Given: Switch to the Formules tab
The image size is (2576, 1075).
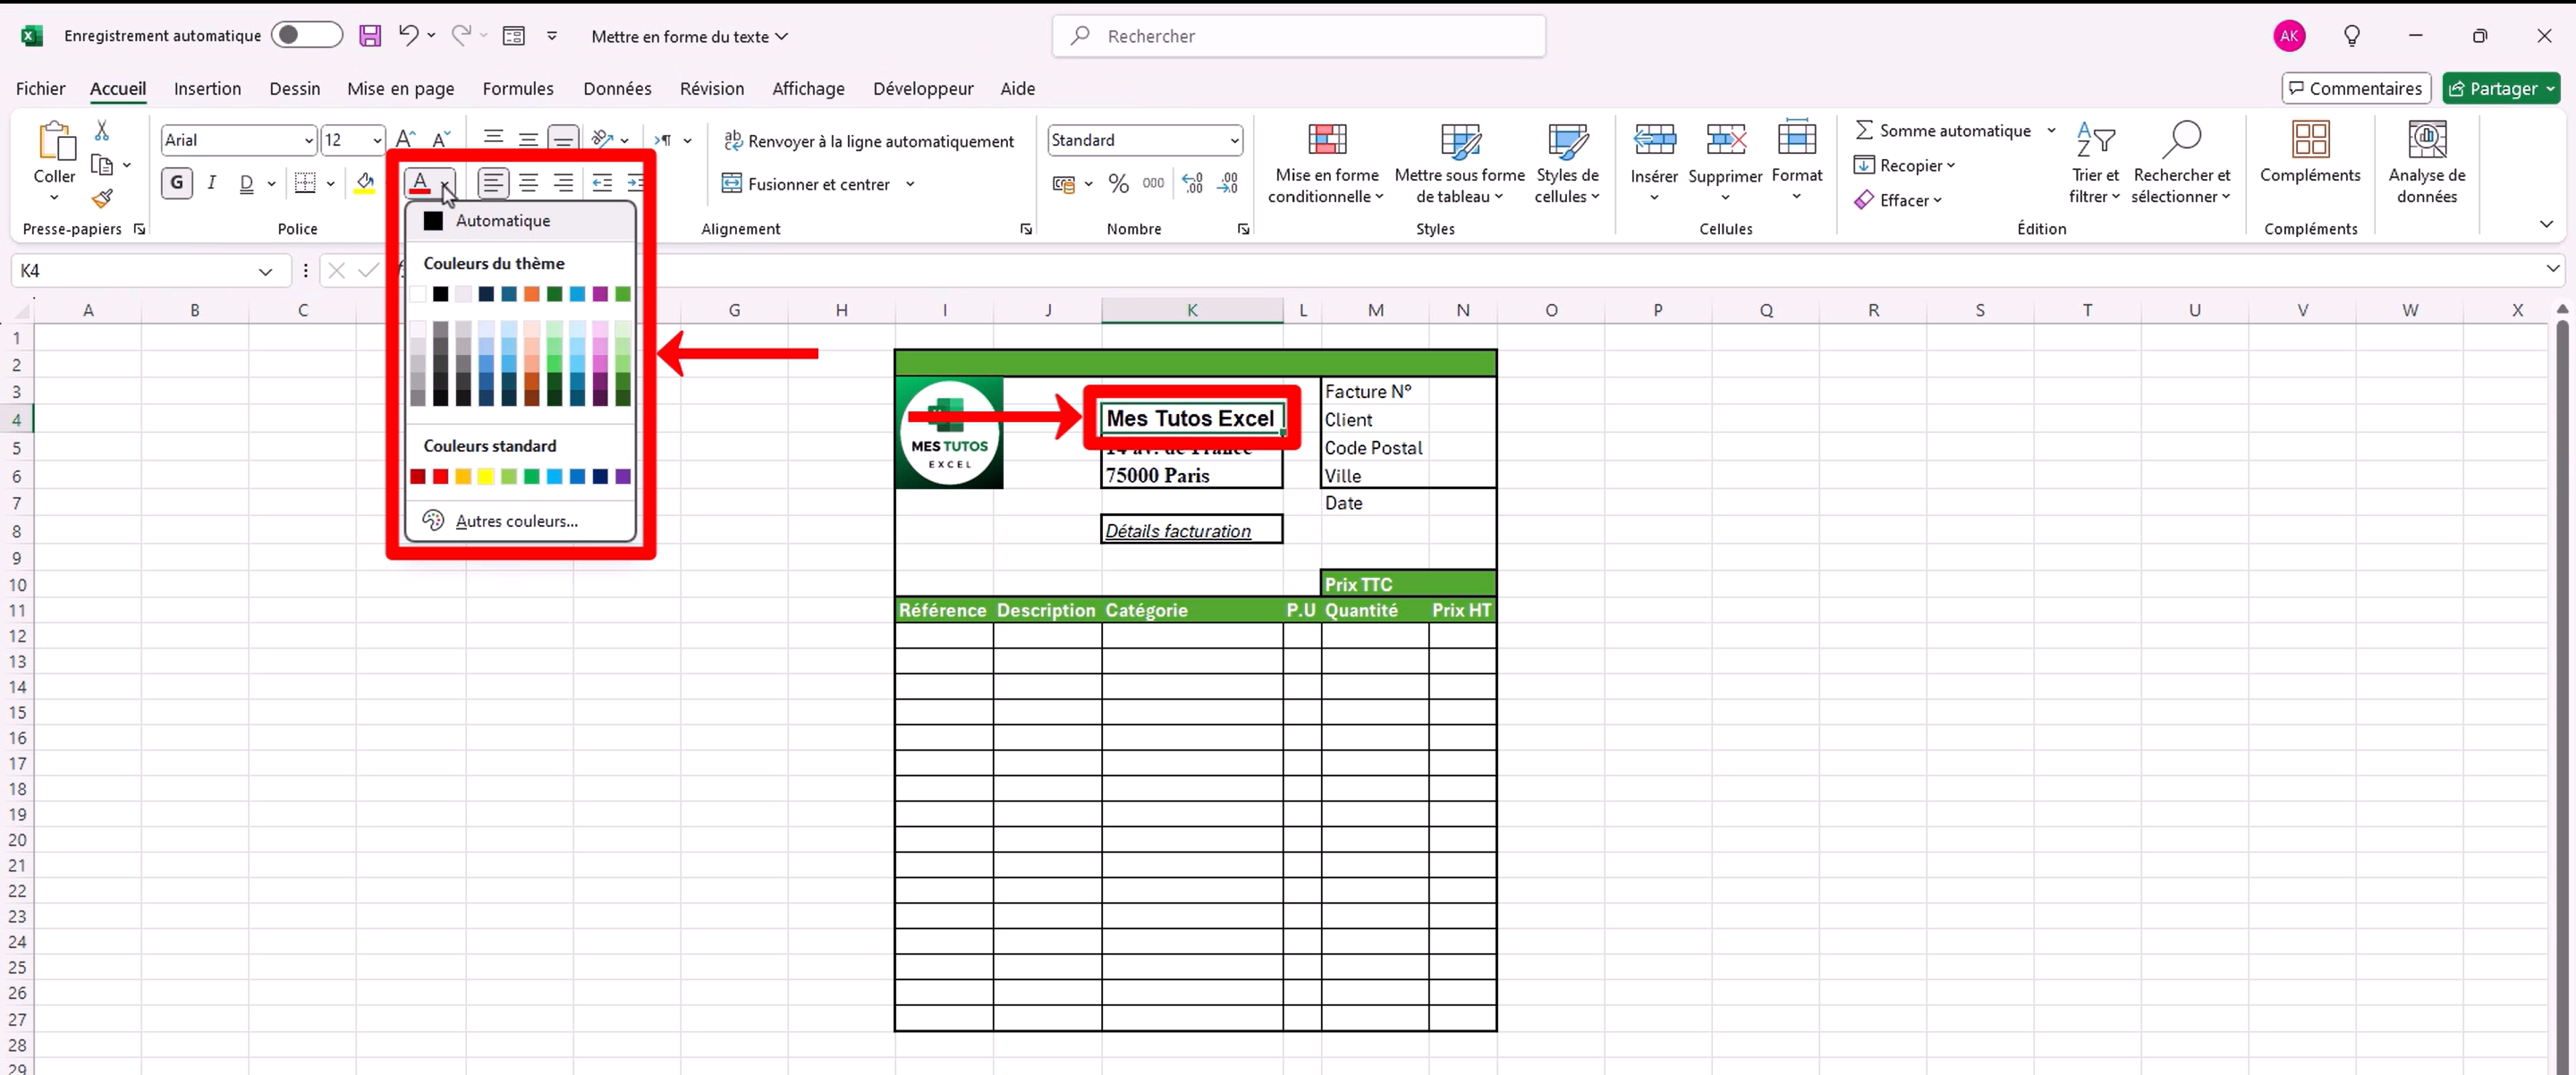Looking at the screenshot, I should coord(517,88).
